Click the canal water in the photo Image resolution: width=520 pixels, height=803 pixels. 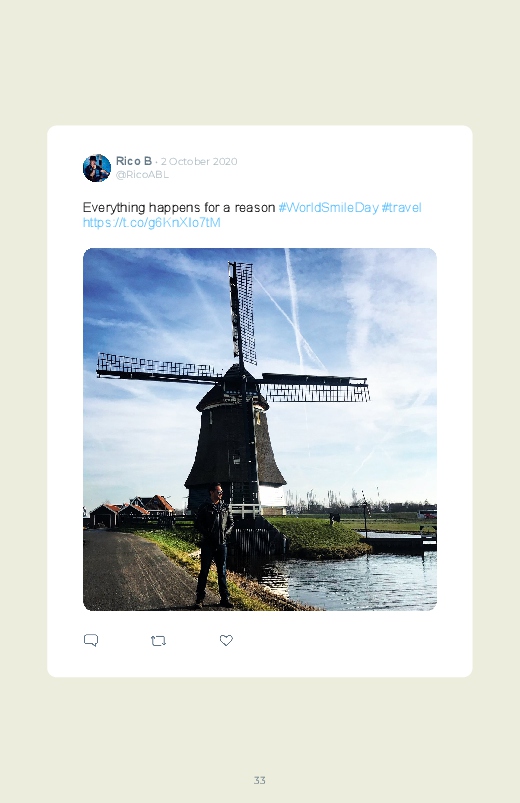click(x=359, y=581)
